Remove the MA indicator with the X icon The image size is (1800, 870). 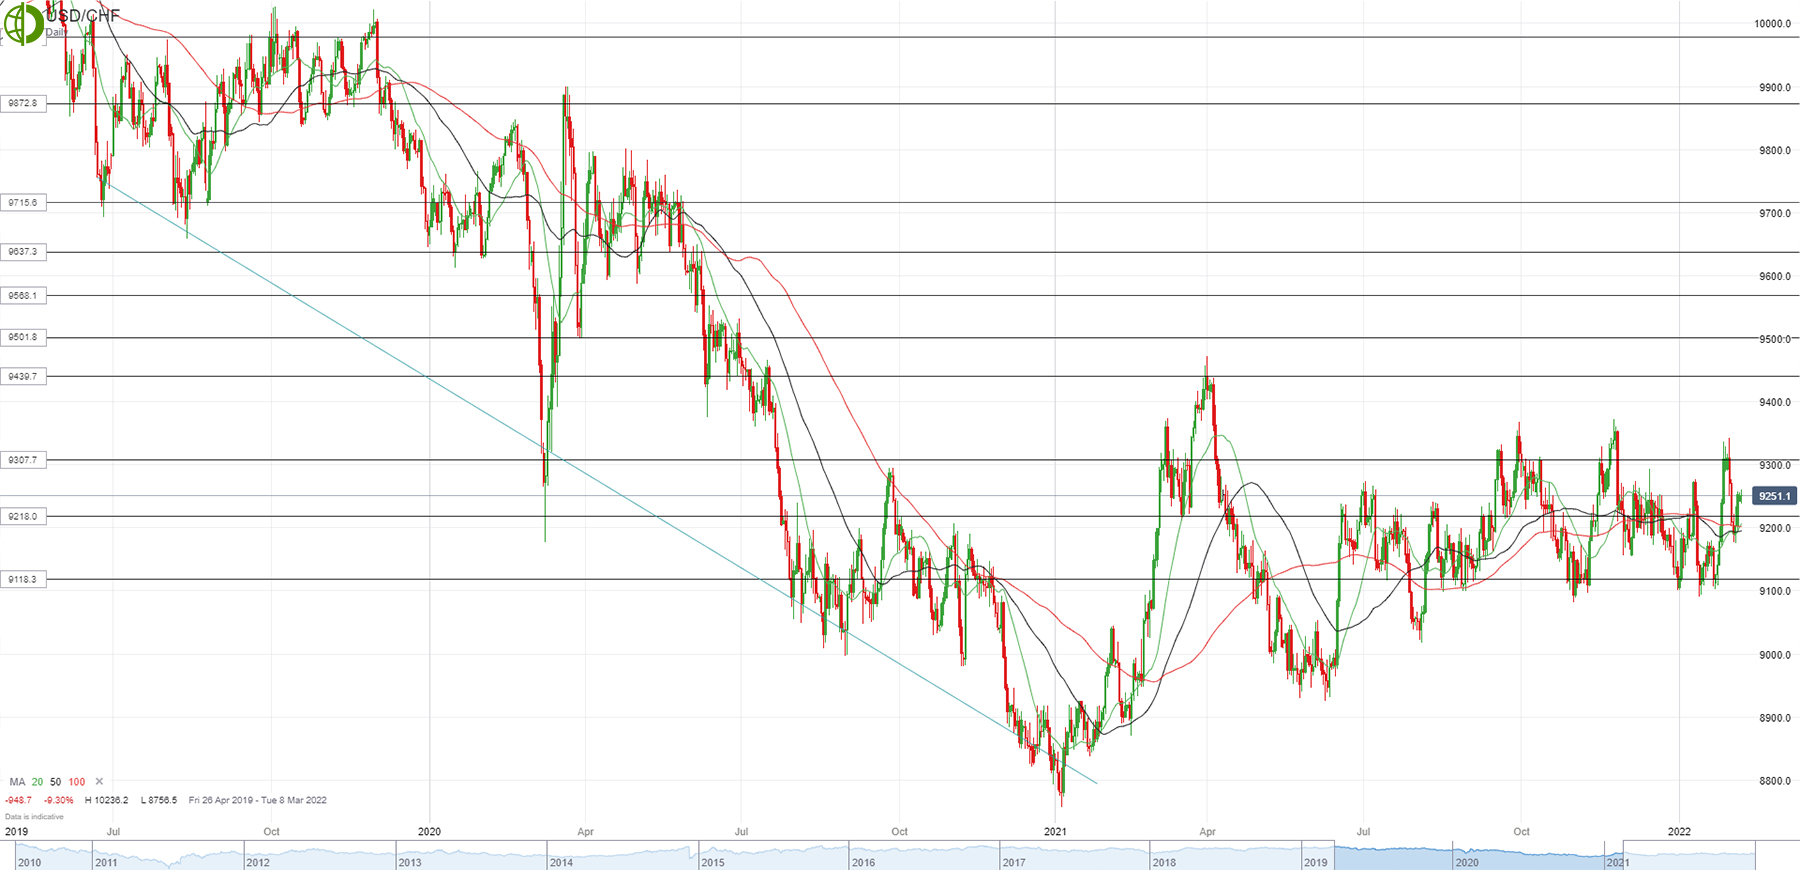99,782
